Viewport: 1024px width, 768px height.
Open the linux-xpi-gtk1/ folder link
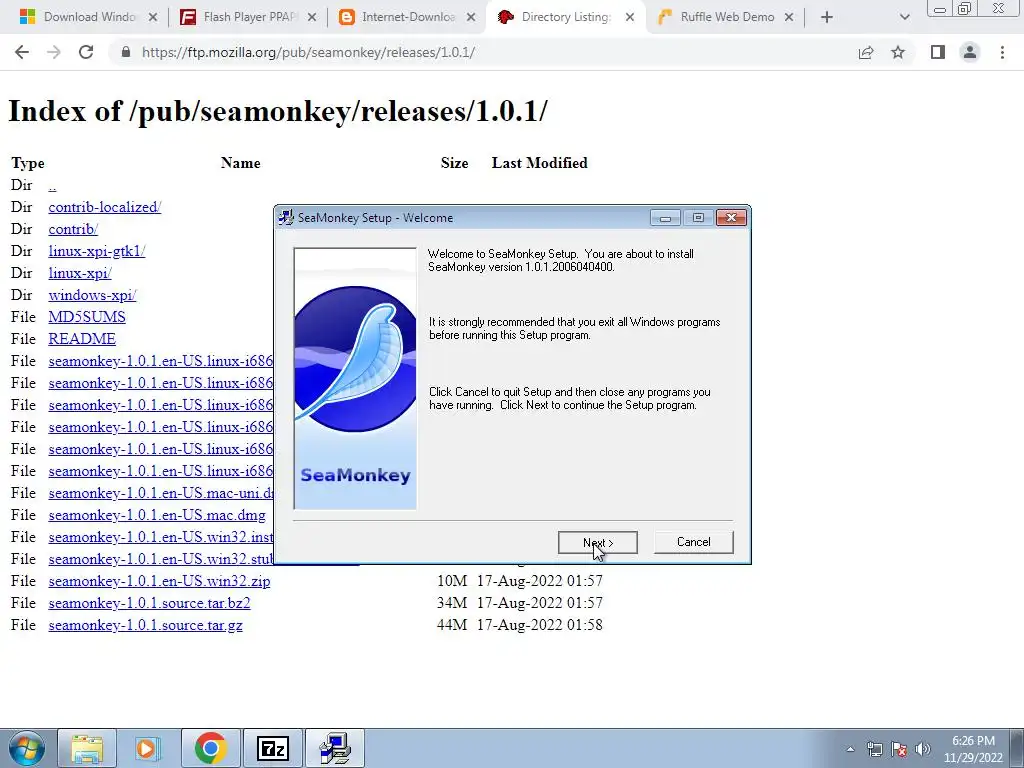[x=97, y=251]
